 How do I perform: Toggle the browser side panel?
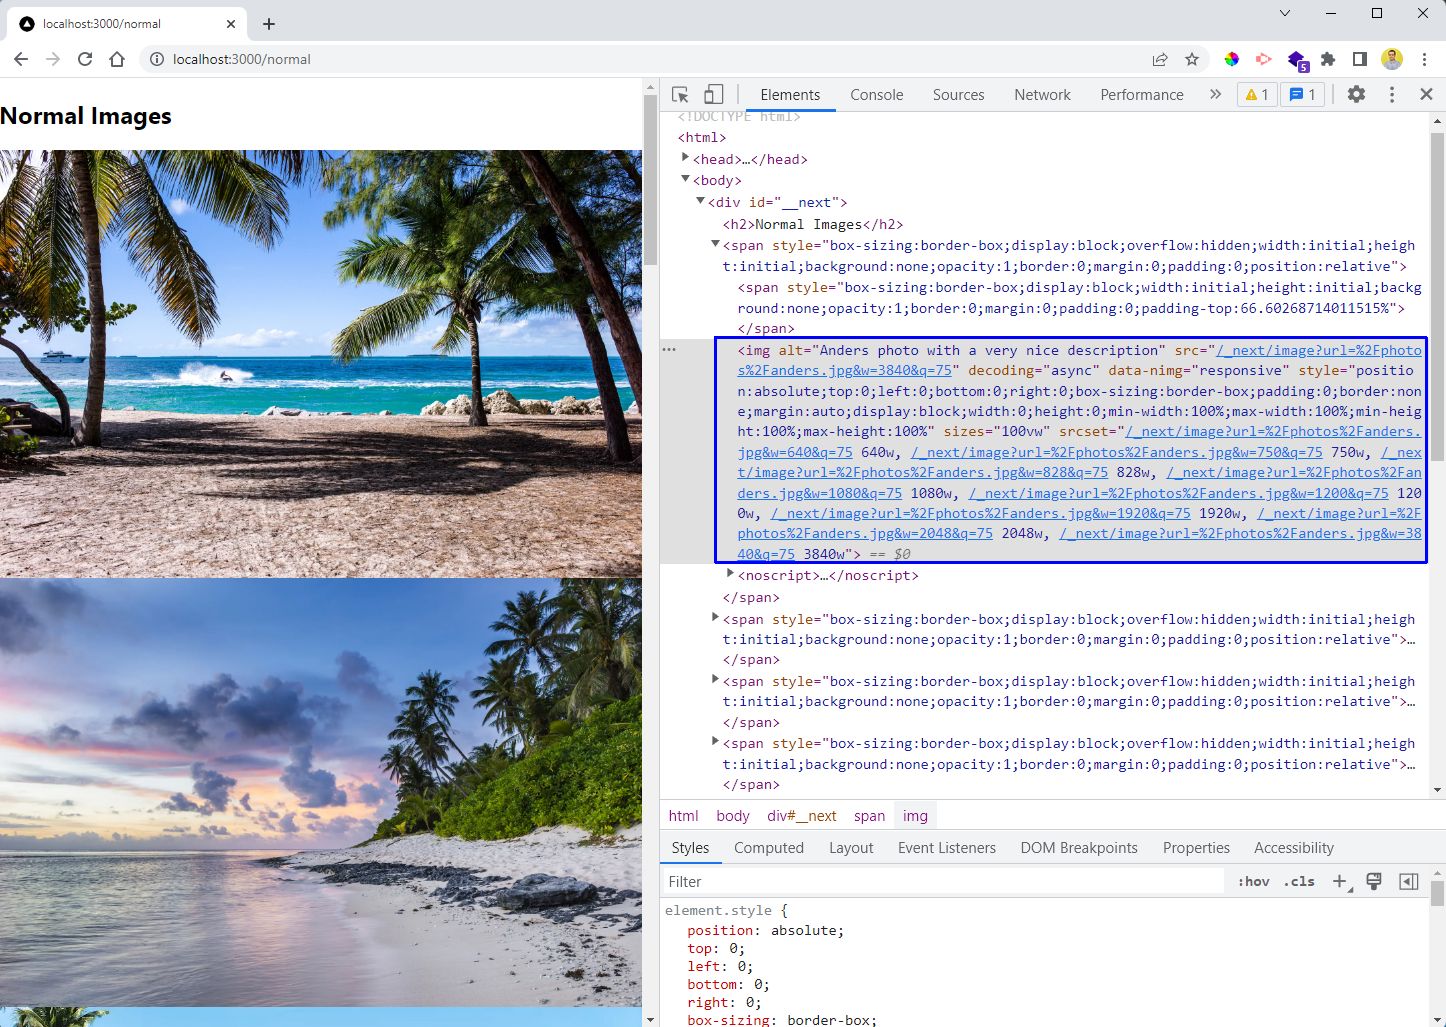coord(1359,59)
